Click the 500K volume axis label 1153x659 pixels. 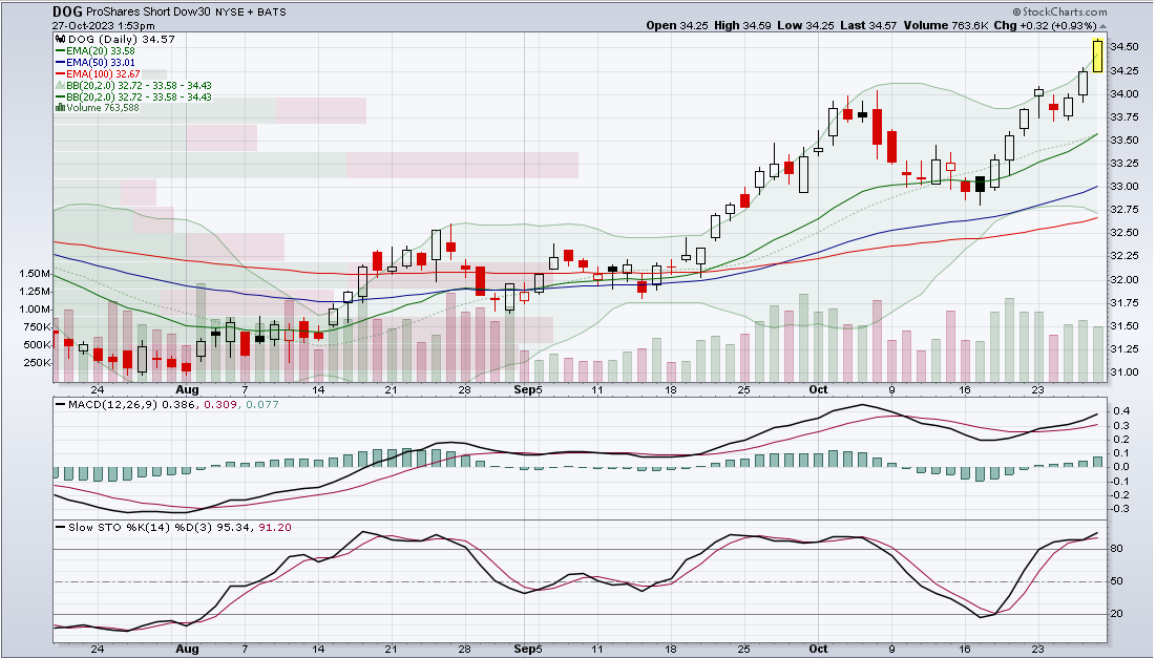[x=38, y=345]
